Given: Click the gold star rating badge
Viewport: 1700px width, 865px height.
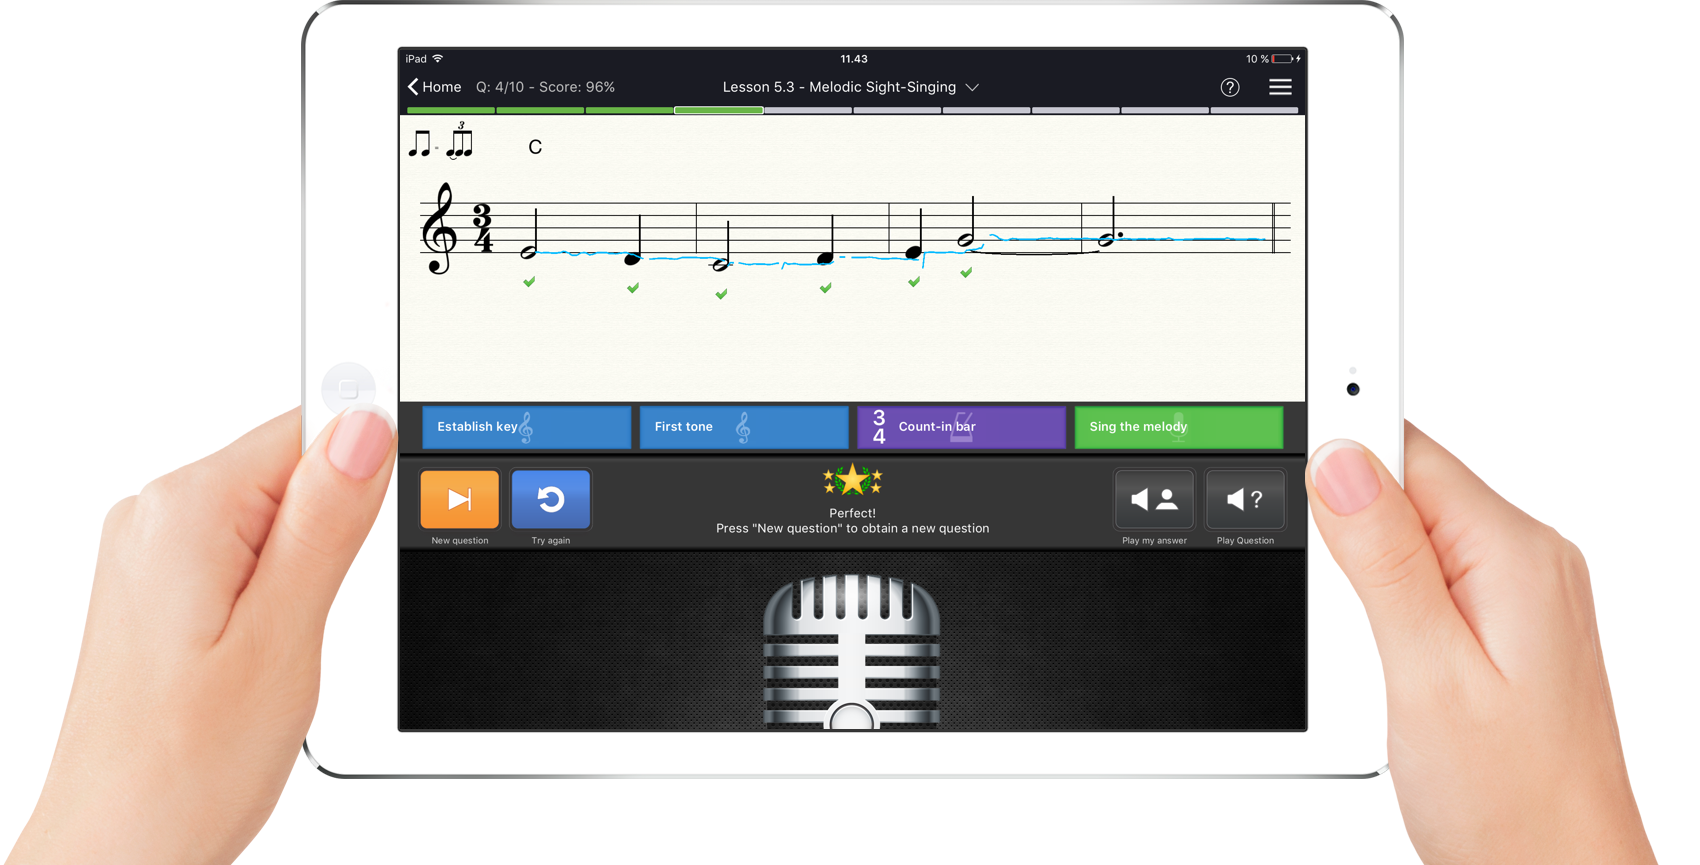Looking at the screenshot, I should pyautogui.click(x=852, y=481).
